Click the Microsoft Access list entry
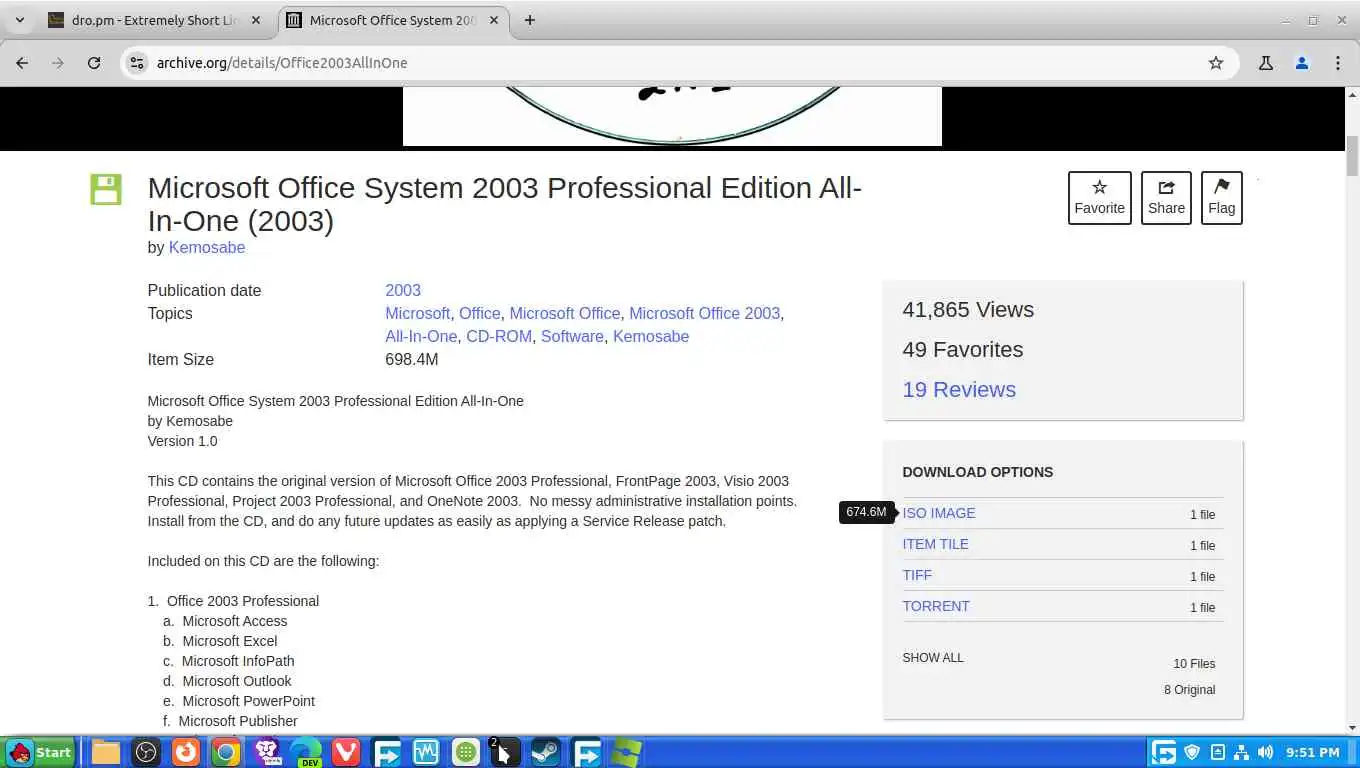 (234, 621)
